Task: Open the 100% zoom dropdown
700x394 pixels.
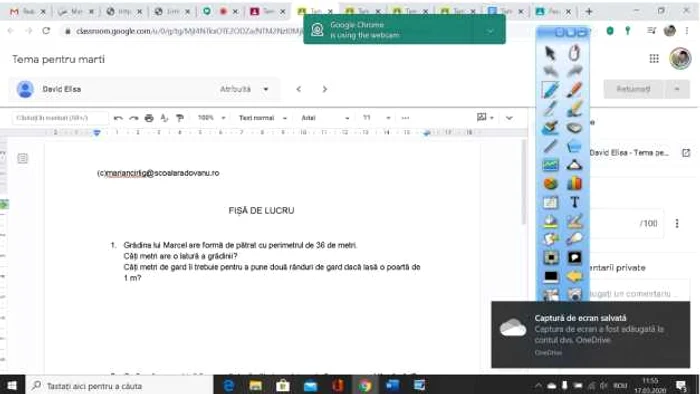Action: coord(211,118)
